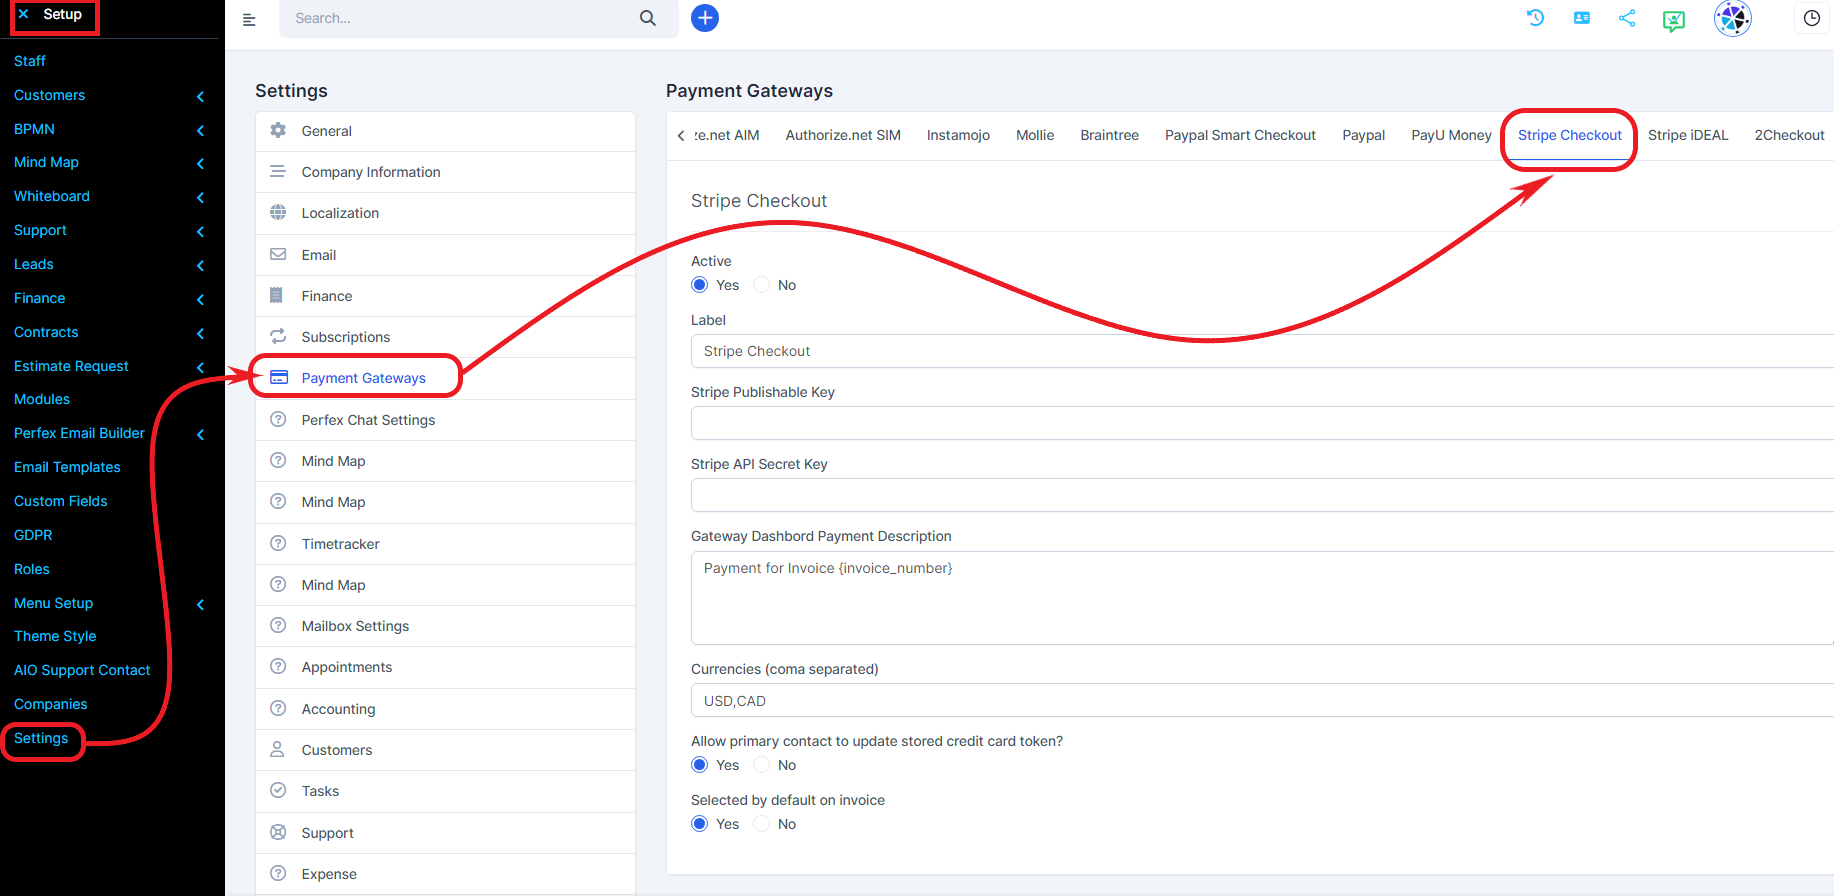This screenshot has width=1834, height=896.
Task: Open GDPR in sidebar
Action: point(33,535)
